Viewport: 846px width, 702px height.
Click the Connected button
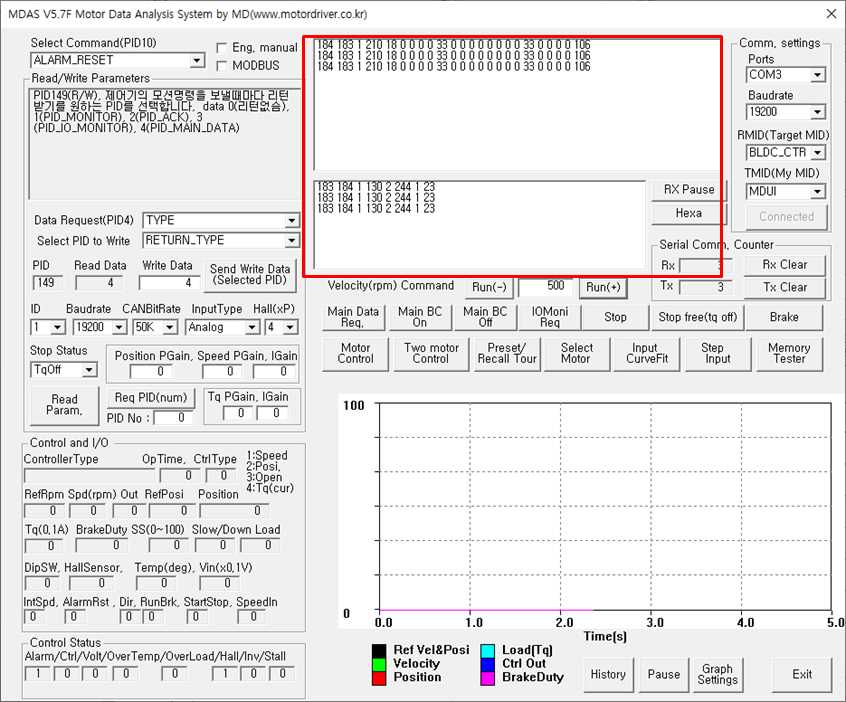pos(787,217)
